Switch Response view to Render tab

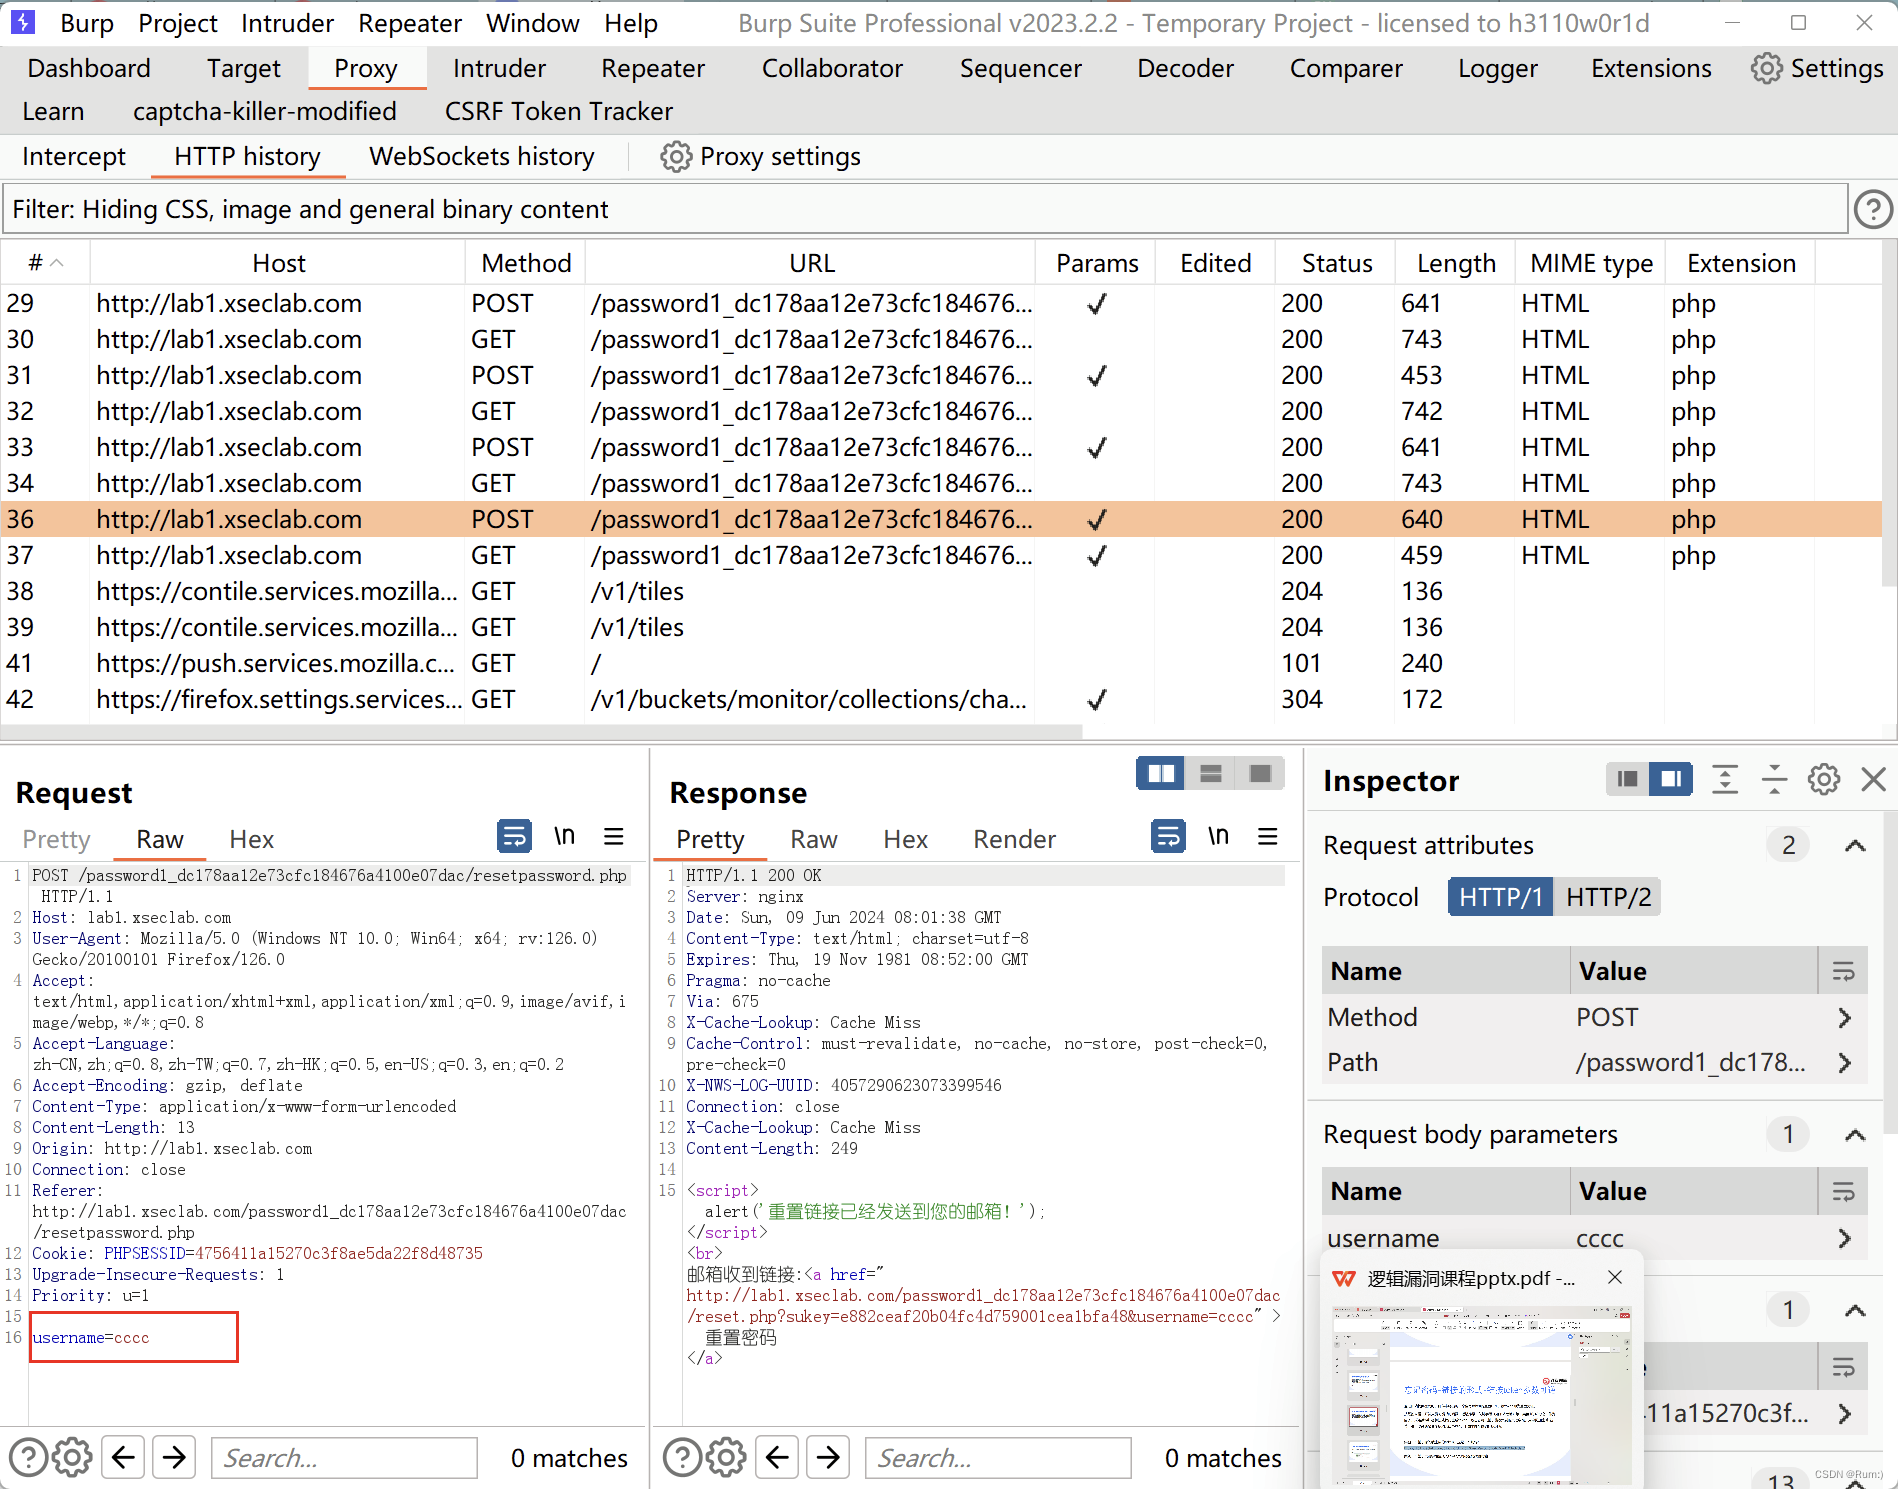(x=1014, y=839)
